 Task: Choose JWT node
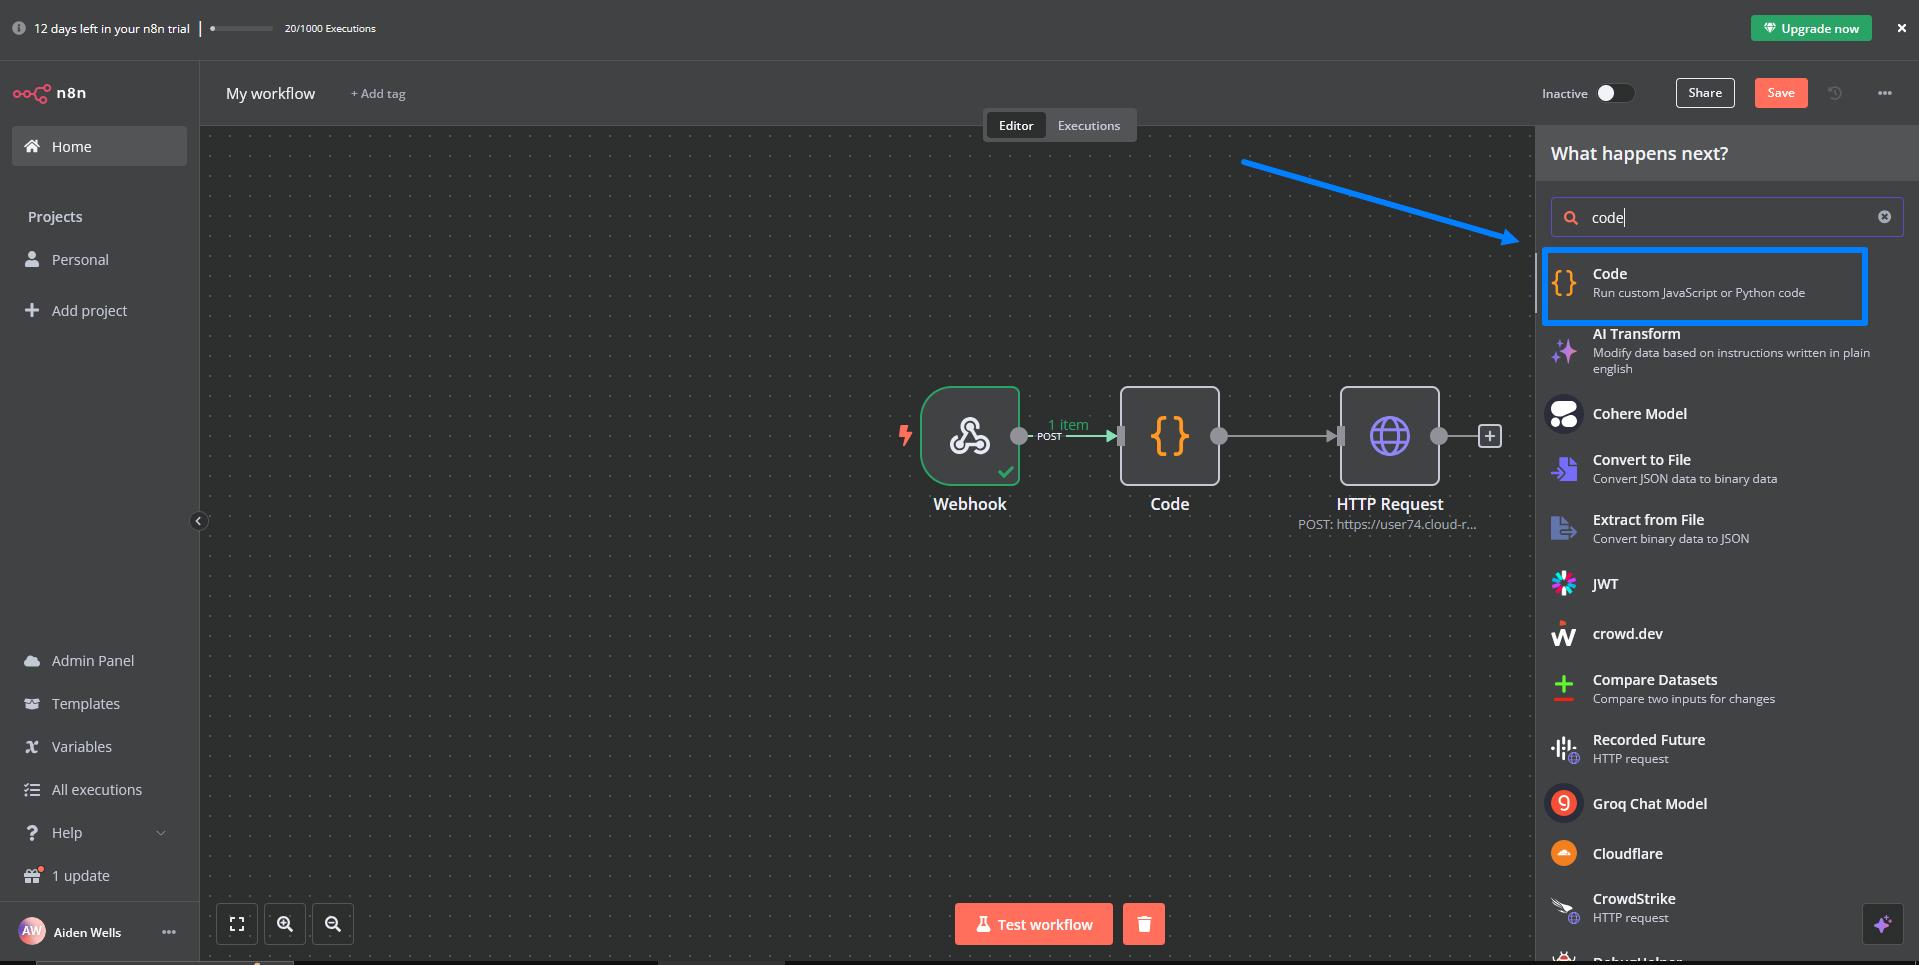(1727, 584)
